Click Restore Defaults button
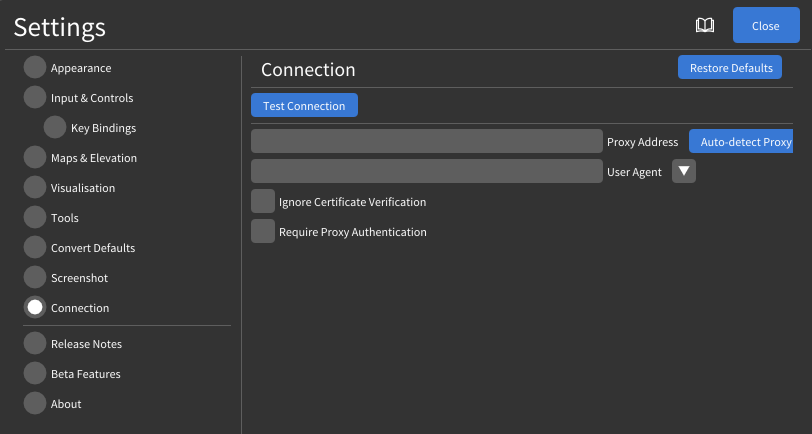 point(730,68)
